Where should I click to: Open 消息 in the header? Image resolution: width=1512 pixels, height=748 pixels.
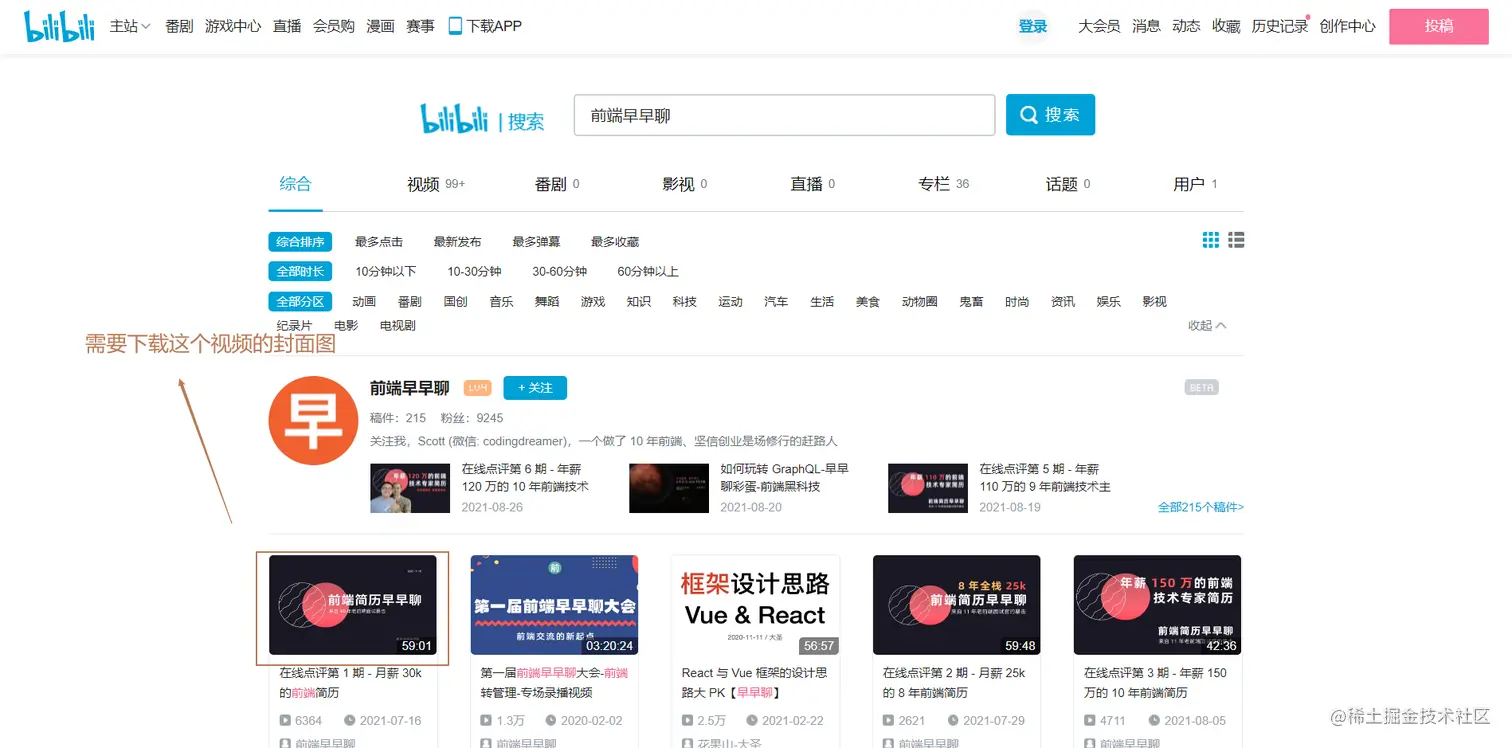1146,26
